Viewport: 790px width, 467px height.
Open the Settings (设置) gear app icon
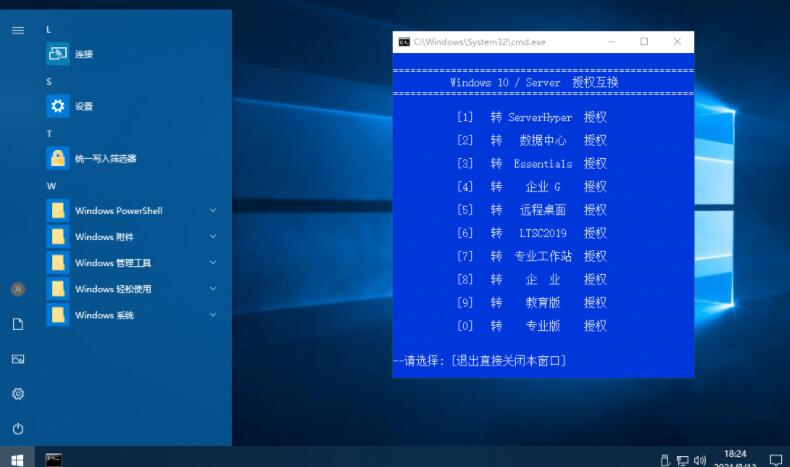point(58,106)
